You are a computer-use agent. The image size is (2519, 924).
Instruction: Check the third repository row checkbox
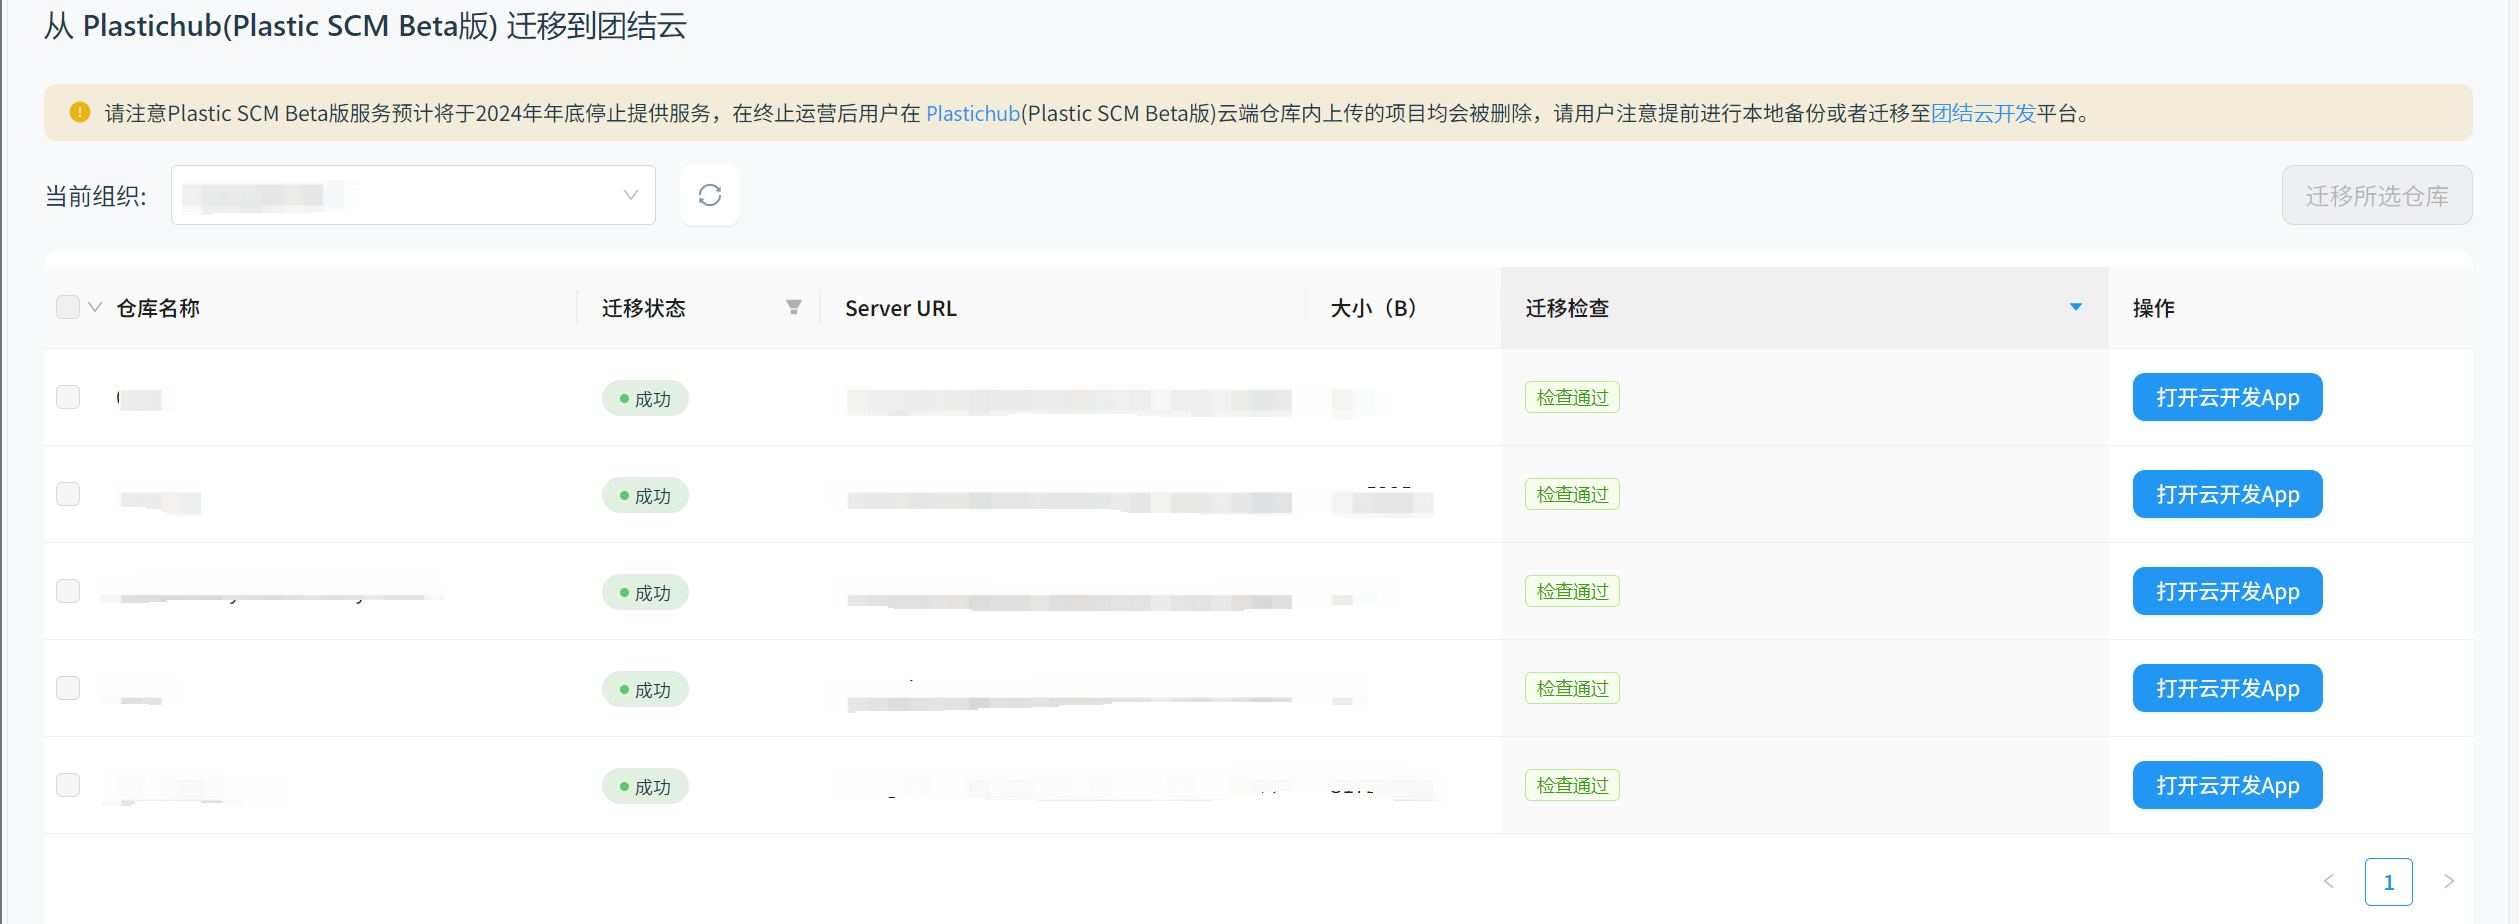[68, 591]
